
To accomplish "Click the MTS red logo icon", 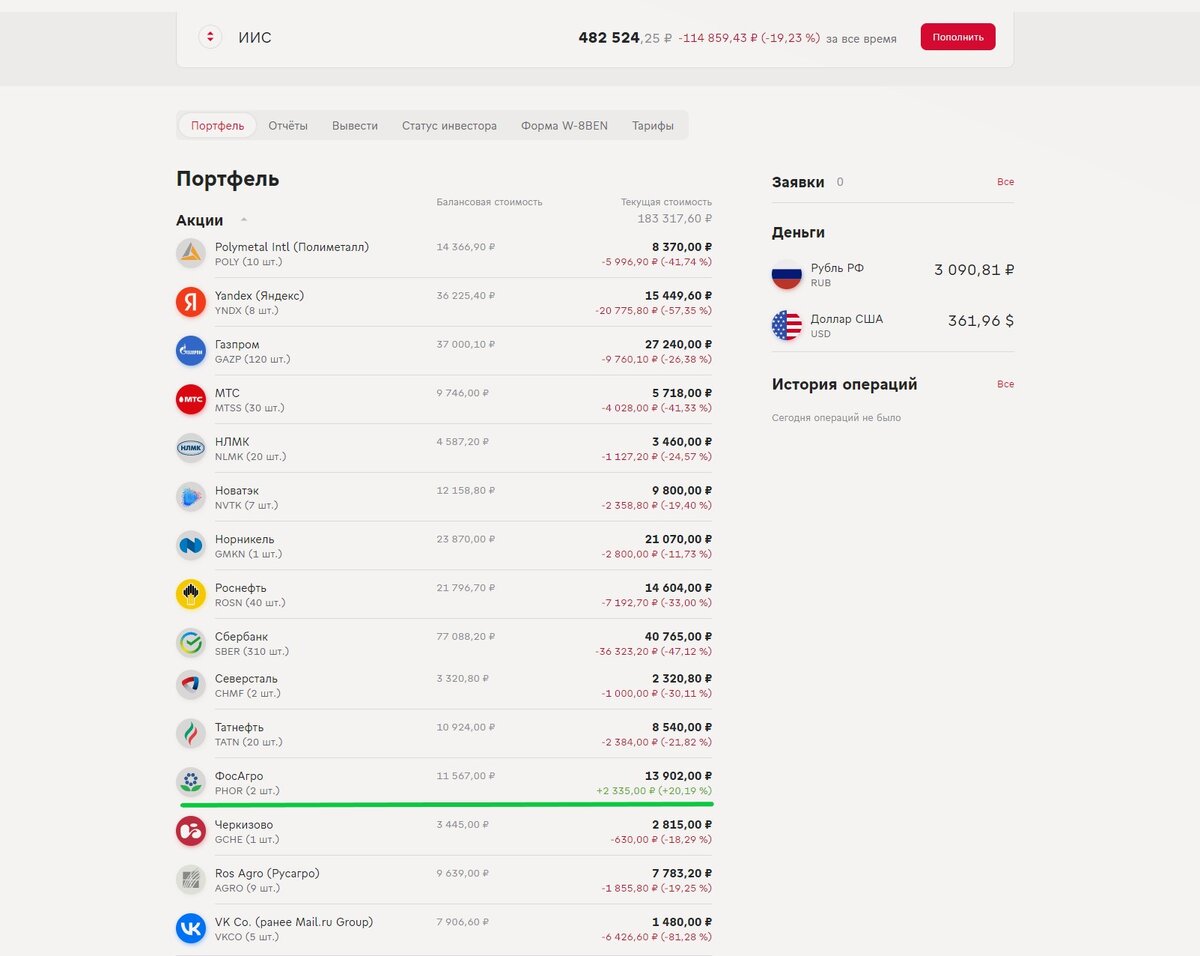I will pos(191,399).
